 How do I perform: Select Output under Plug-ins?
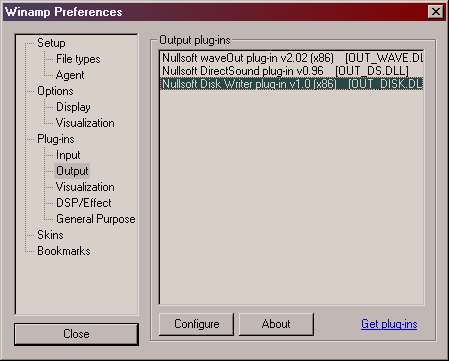[72, 171]
